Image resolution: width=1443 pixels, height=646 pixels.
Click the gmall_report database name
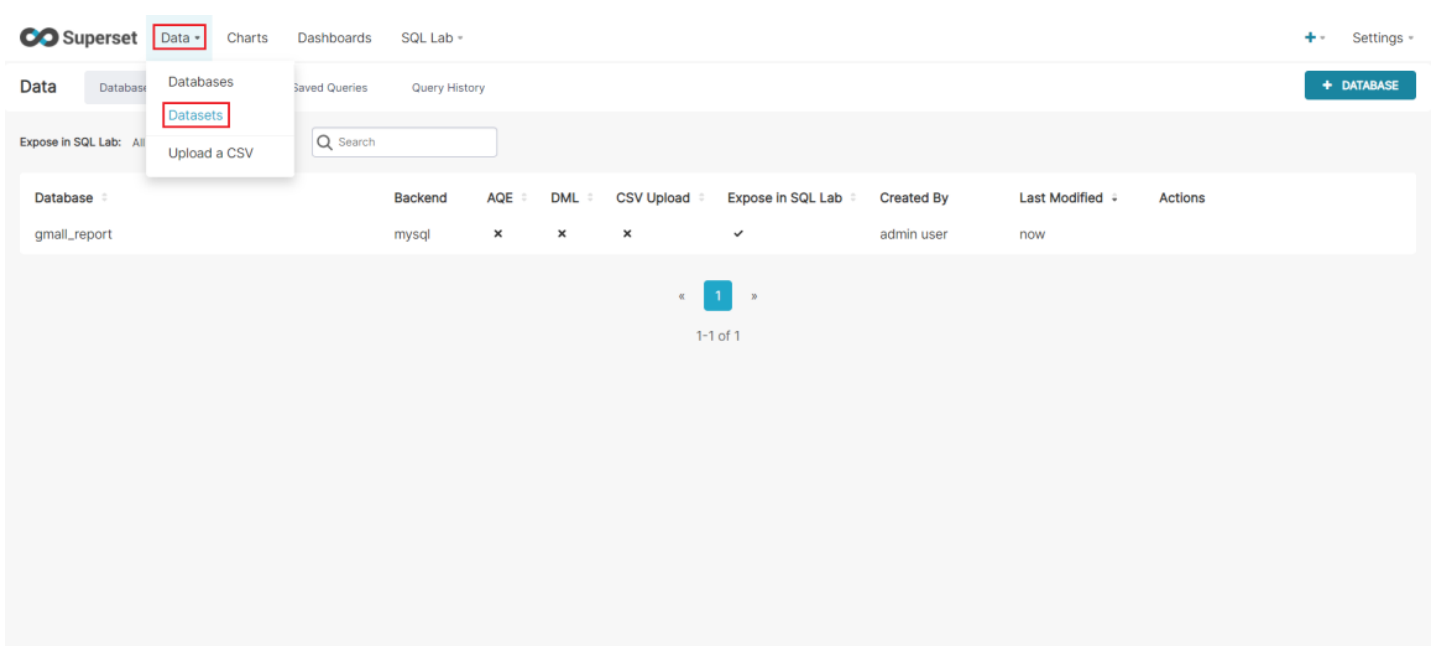pyautogui.click(x=73, y=234)
